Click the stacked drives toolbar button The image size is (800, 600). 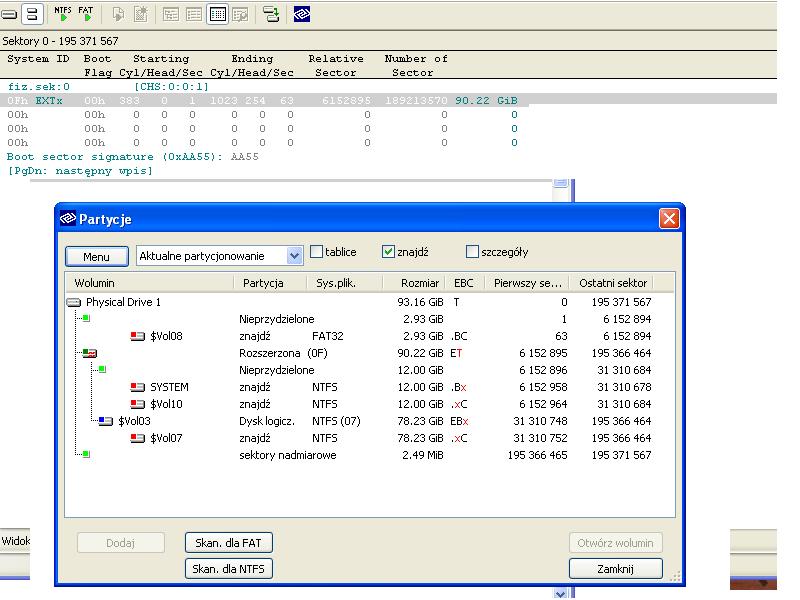point(32,14)
